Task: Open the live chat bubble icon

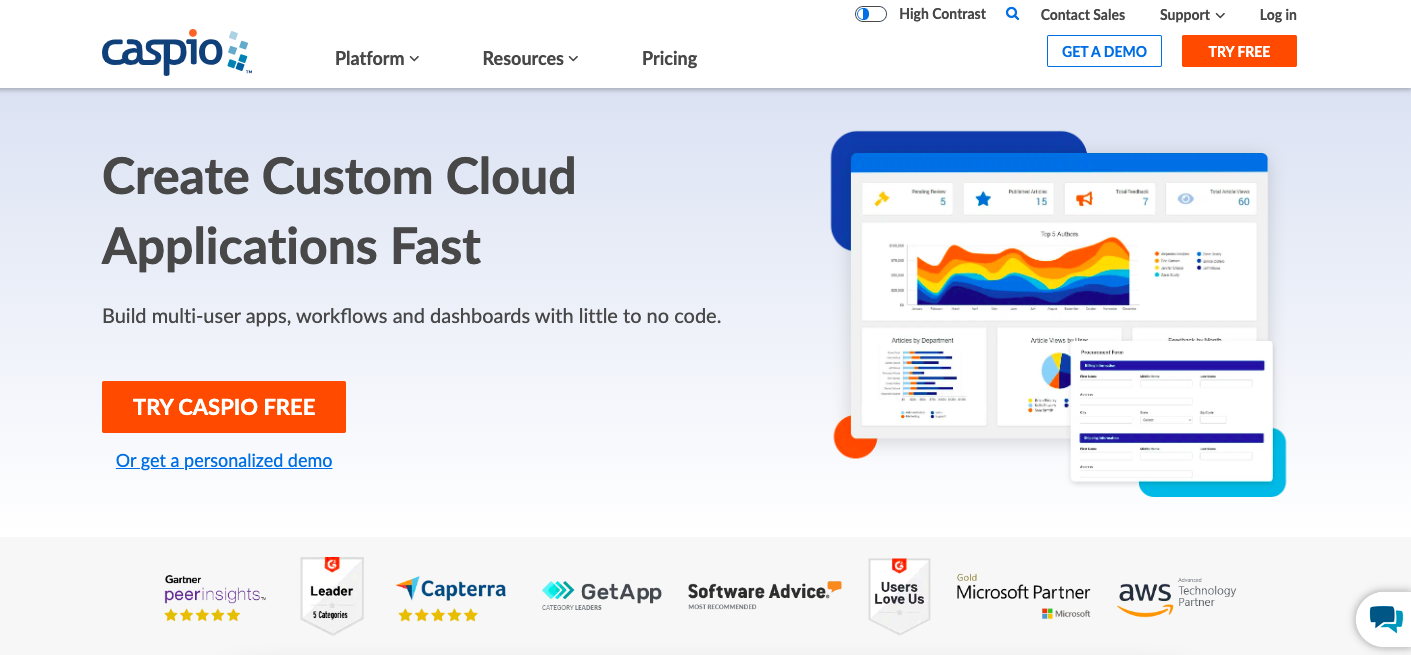Action: coord(1385,619)
